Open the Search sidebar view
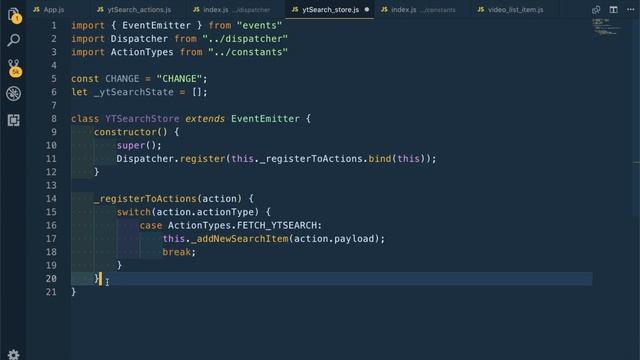Image resolution: width=640 pixels, height=360 pixels. [13, 40]
